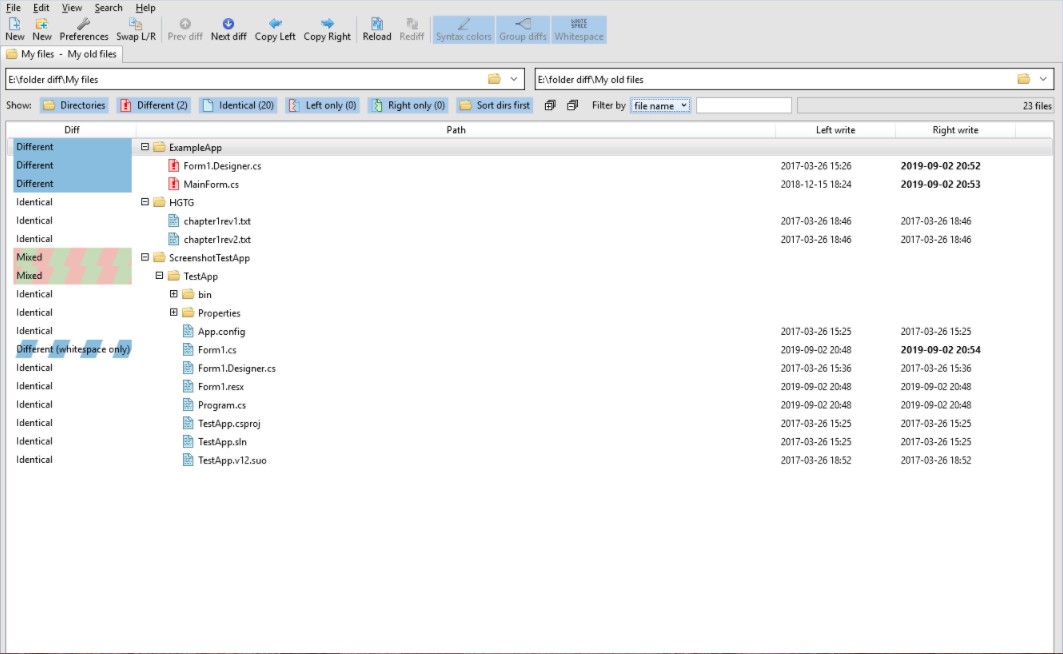Sort by Path column header

[456, 129]
